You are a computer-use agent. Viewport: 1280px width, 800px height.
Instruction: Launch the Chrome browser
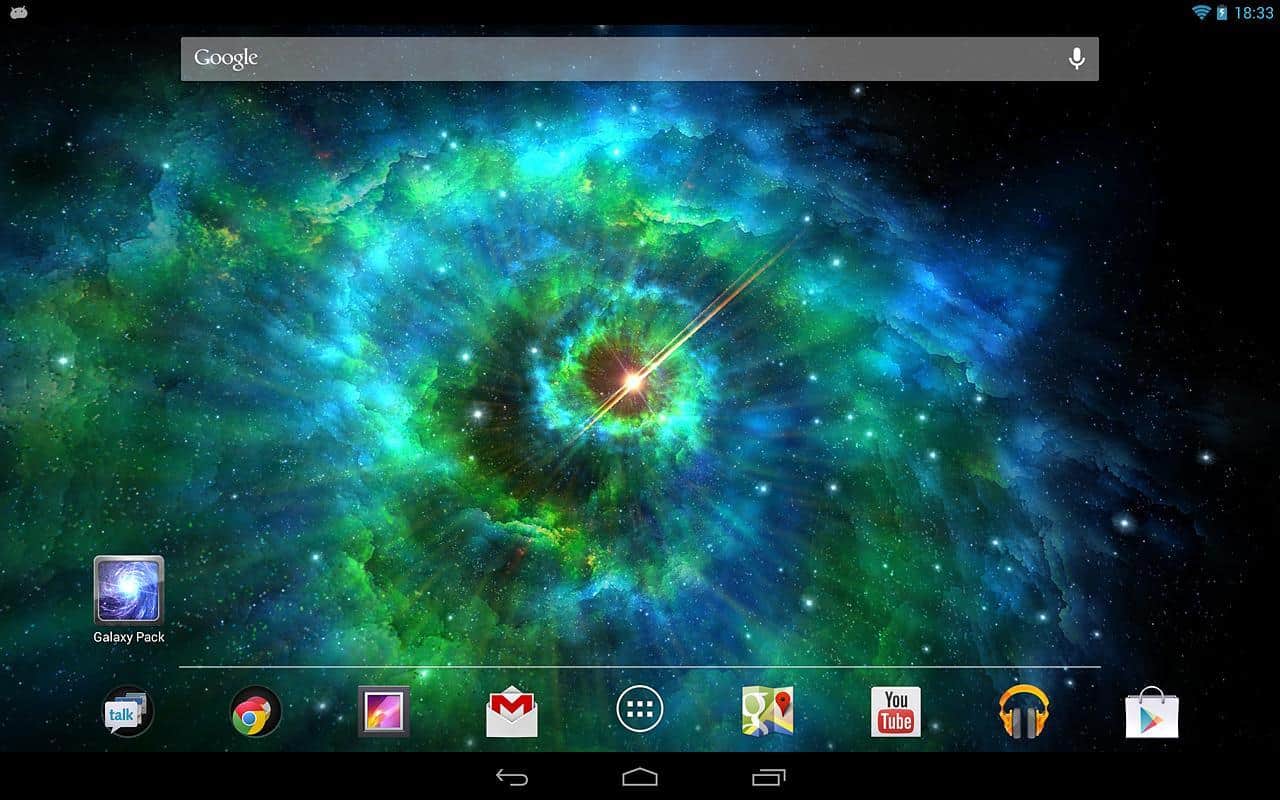tap(256, 711)
